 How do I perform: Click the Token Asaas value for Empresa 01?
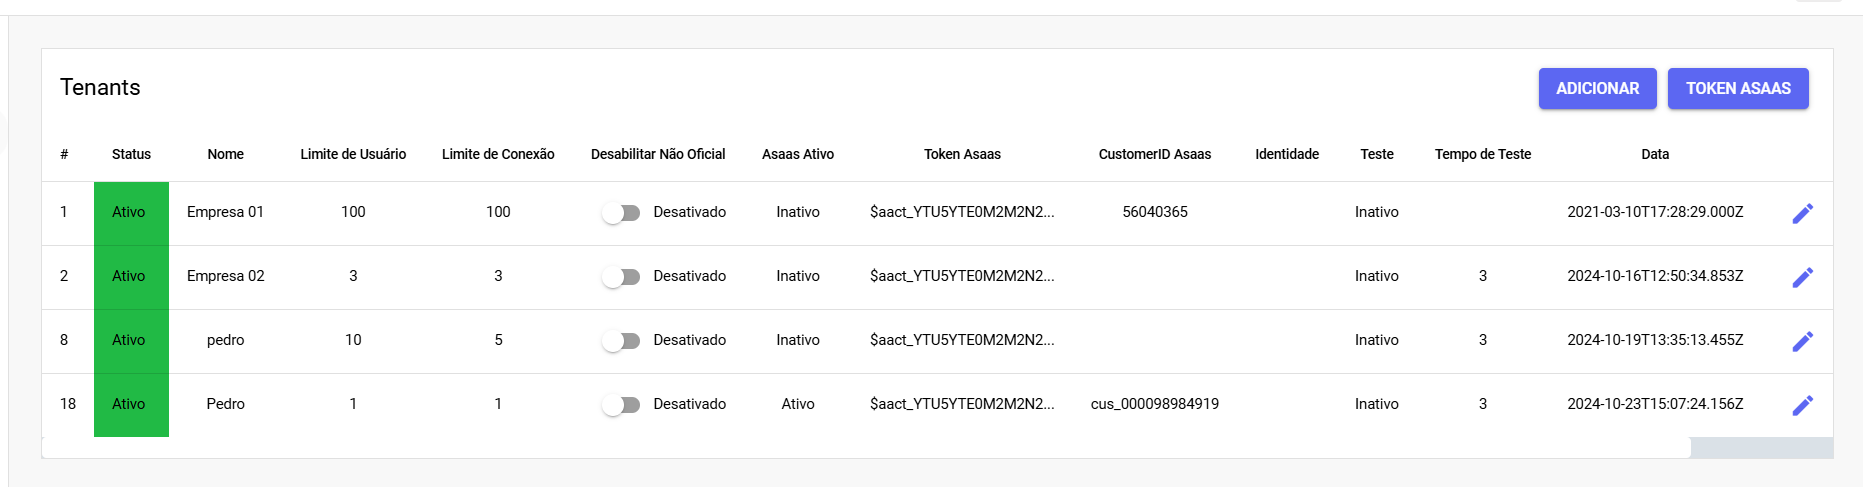click(961, 212)
